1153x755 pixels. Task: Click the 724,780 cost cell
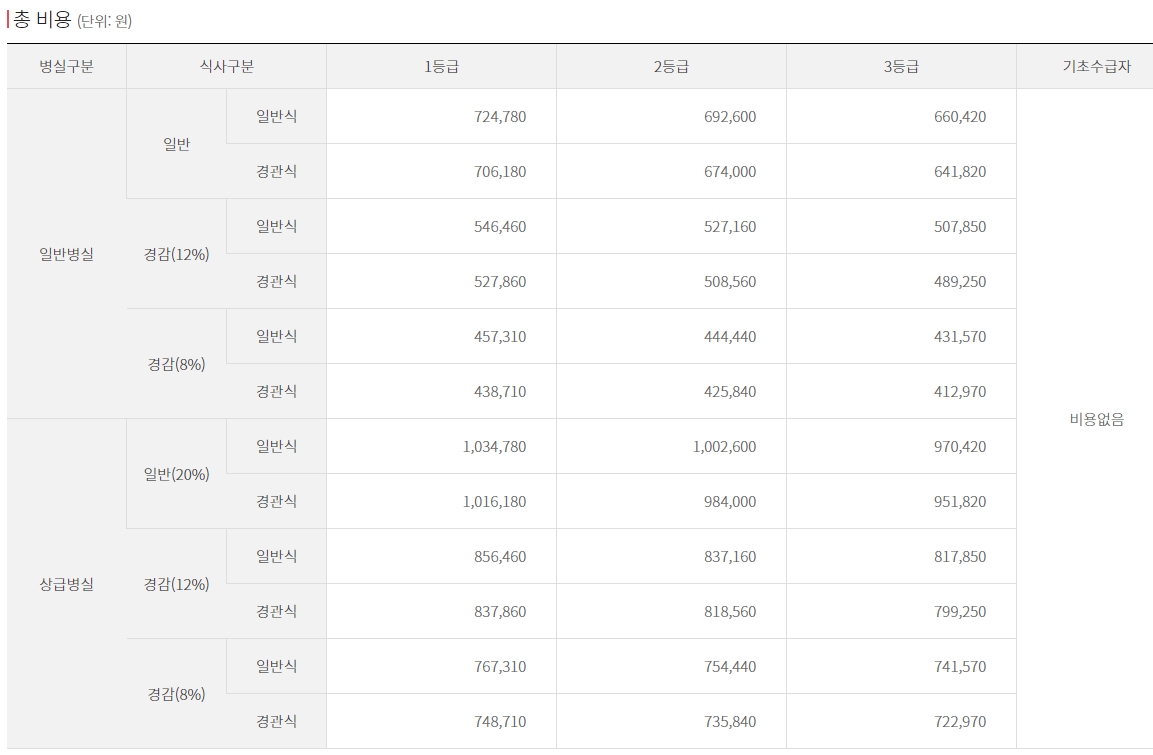pyautogui.click(x=500, y=117)
